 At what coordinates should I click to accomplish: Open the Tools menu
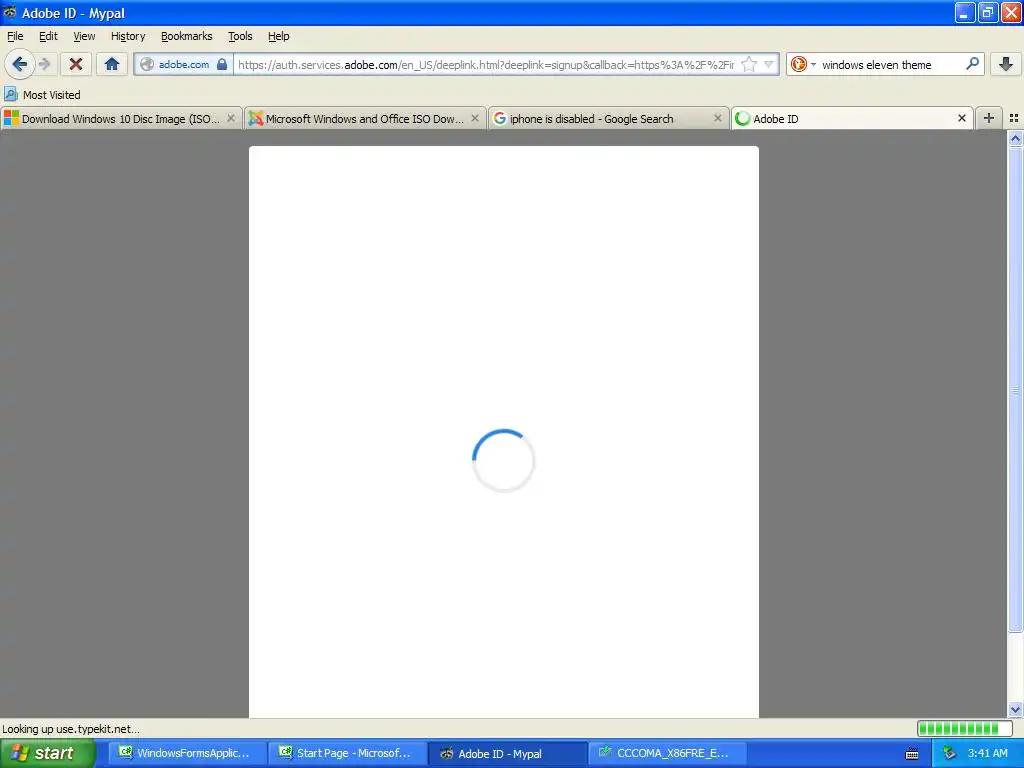(x=240, y=36)
